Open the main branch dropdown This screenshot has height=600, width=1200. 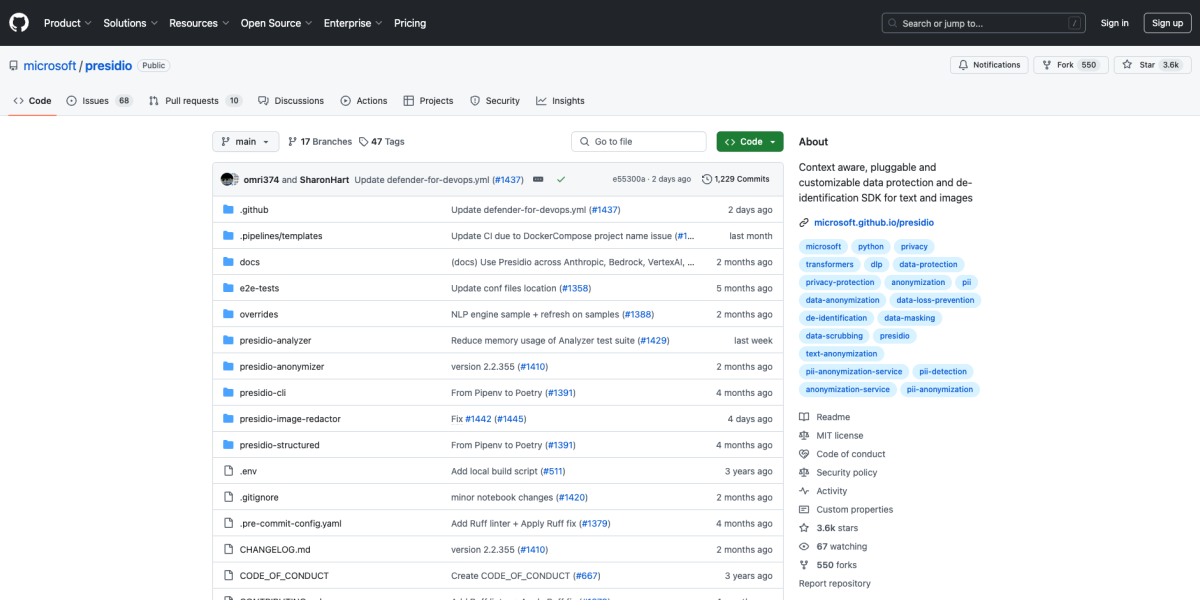pos(245,142)
